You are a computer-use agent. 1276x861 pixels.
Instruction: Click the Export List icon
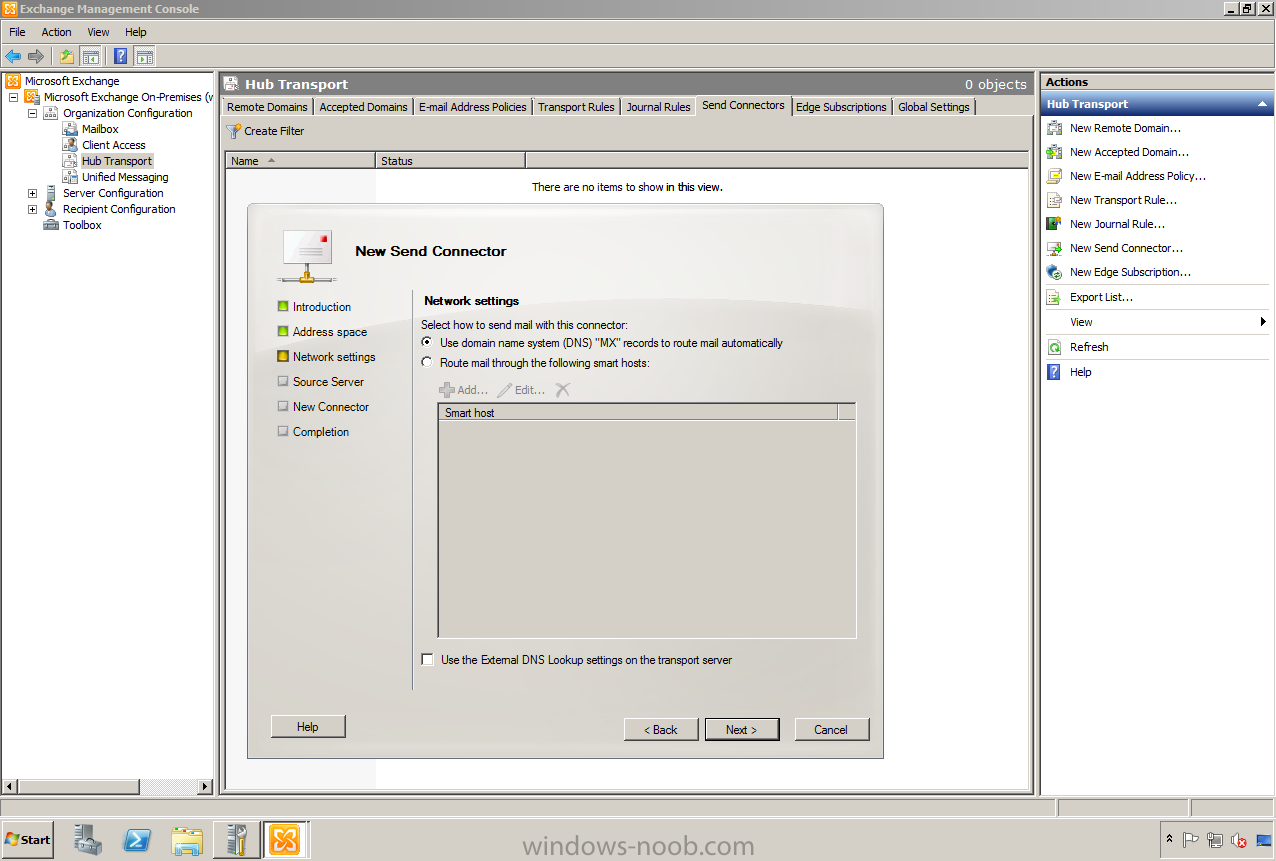click(x=1054, y=297)
